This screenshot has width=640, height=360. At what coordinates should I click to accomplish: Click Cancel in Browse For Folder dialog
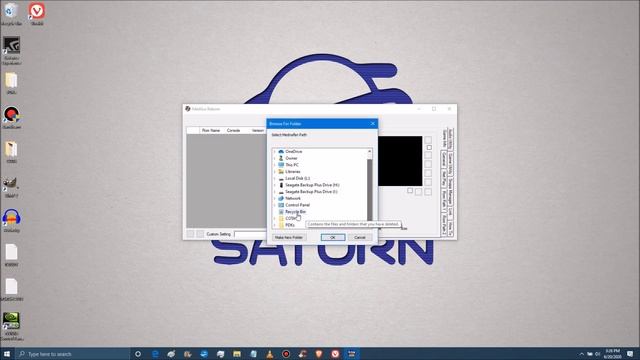360,237
